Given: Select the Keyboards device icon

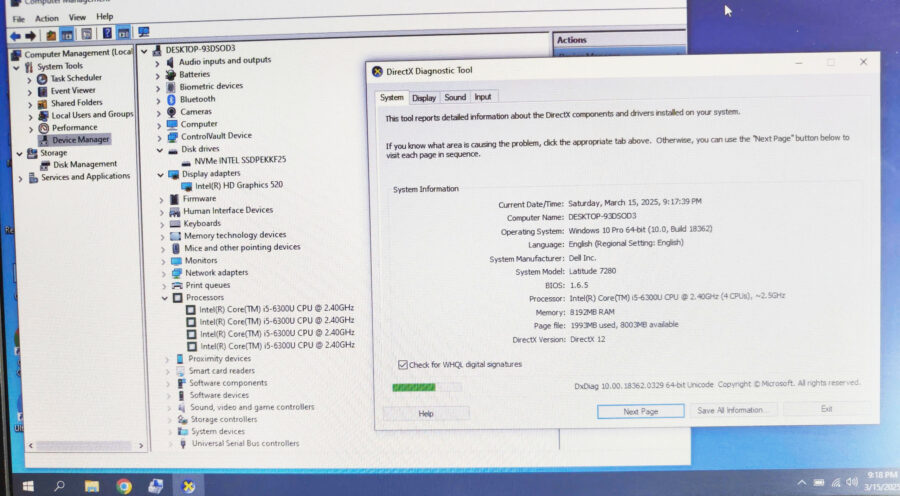Looking at the screenshot, I should tap(175, 224).
